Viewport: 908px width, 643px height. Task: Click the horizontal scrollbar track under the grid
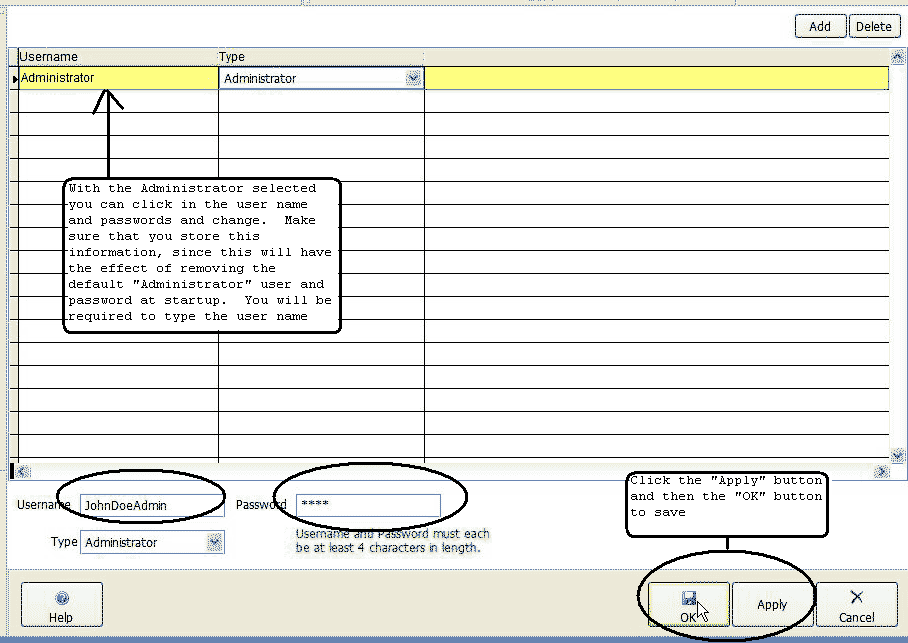(x=450, y=472)
